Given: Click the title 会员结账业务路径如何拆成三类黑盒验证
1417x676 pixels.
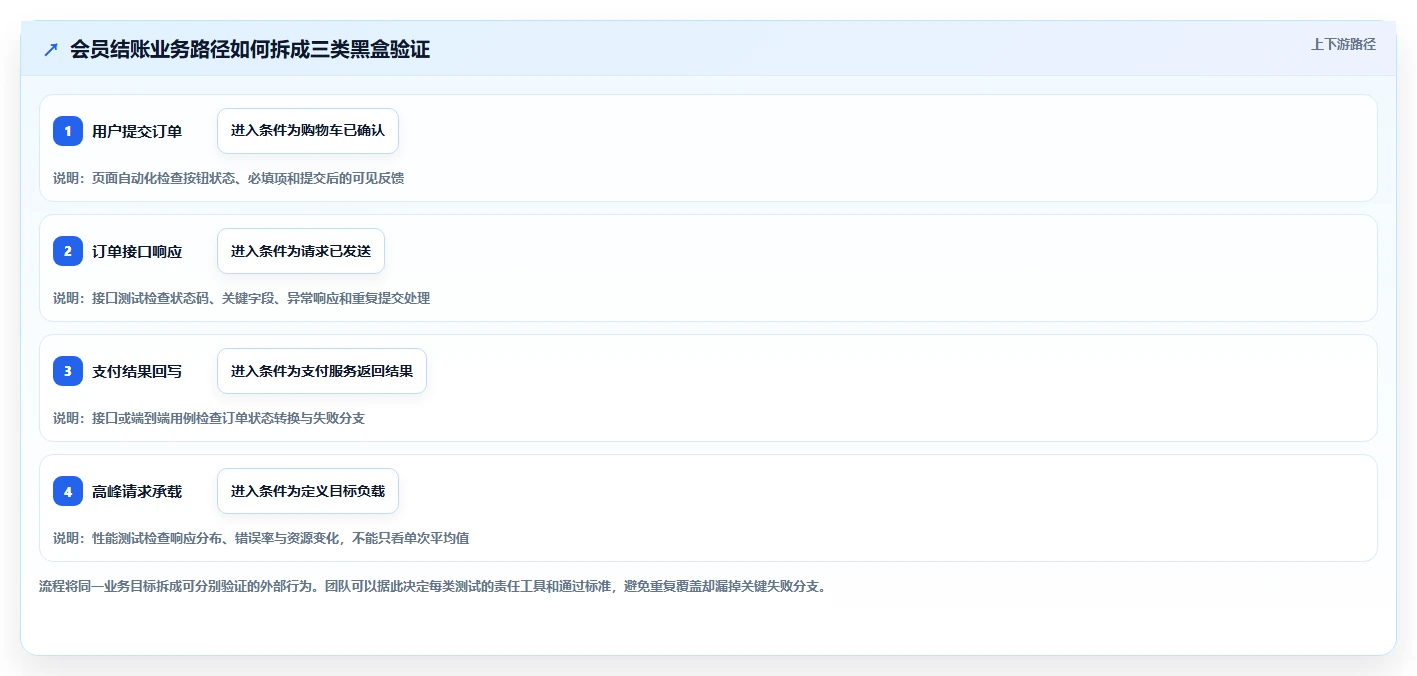Looking at the screenshot, I should (250, 49).
